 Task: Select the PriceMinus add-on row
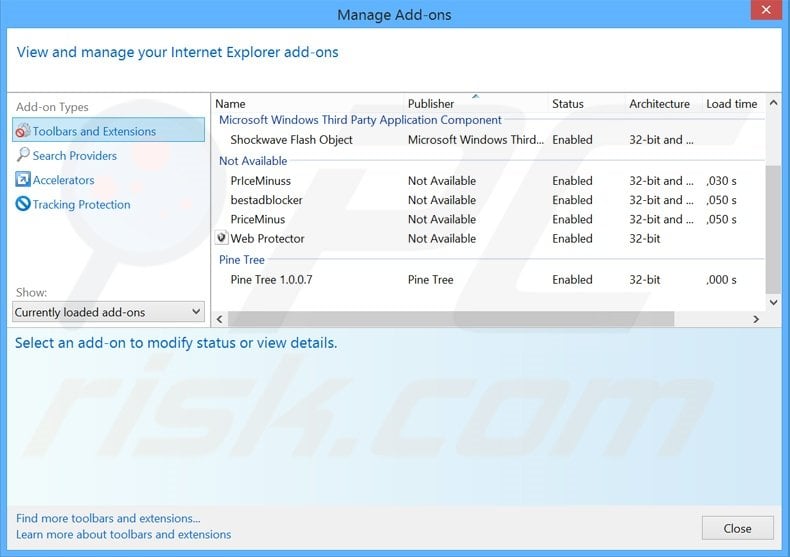coord(489,219)
